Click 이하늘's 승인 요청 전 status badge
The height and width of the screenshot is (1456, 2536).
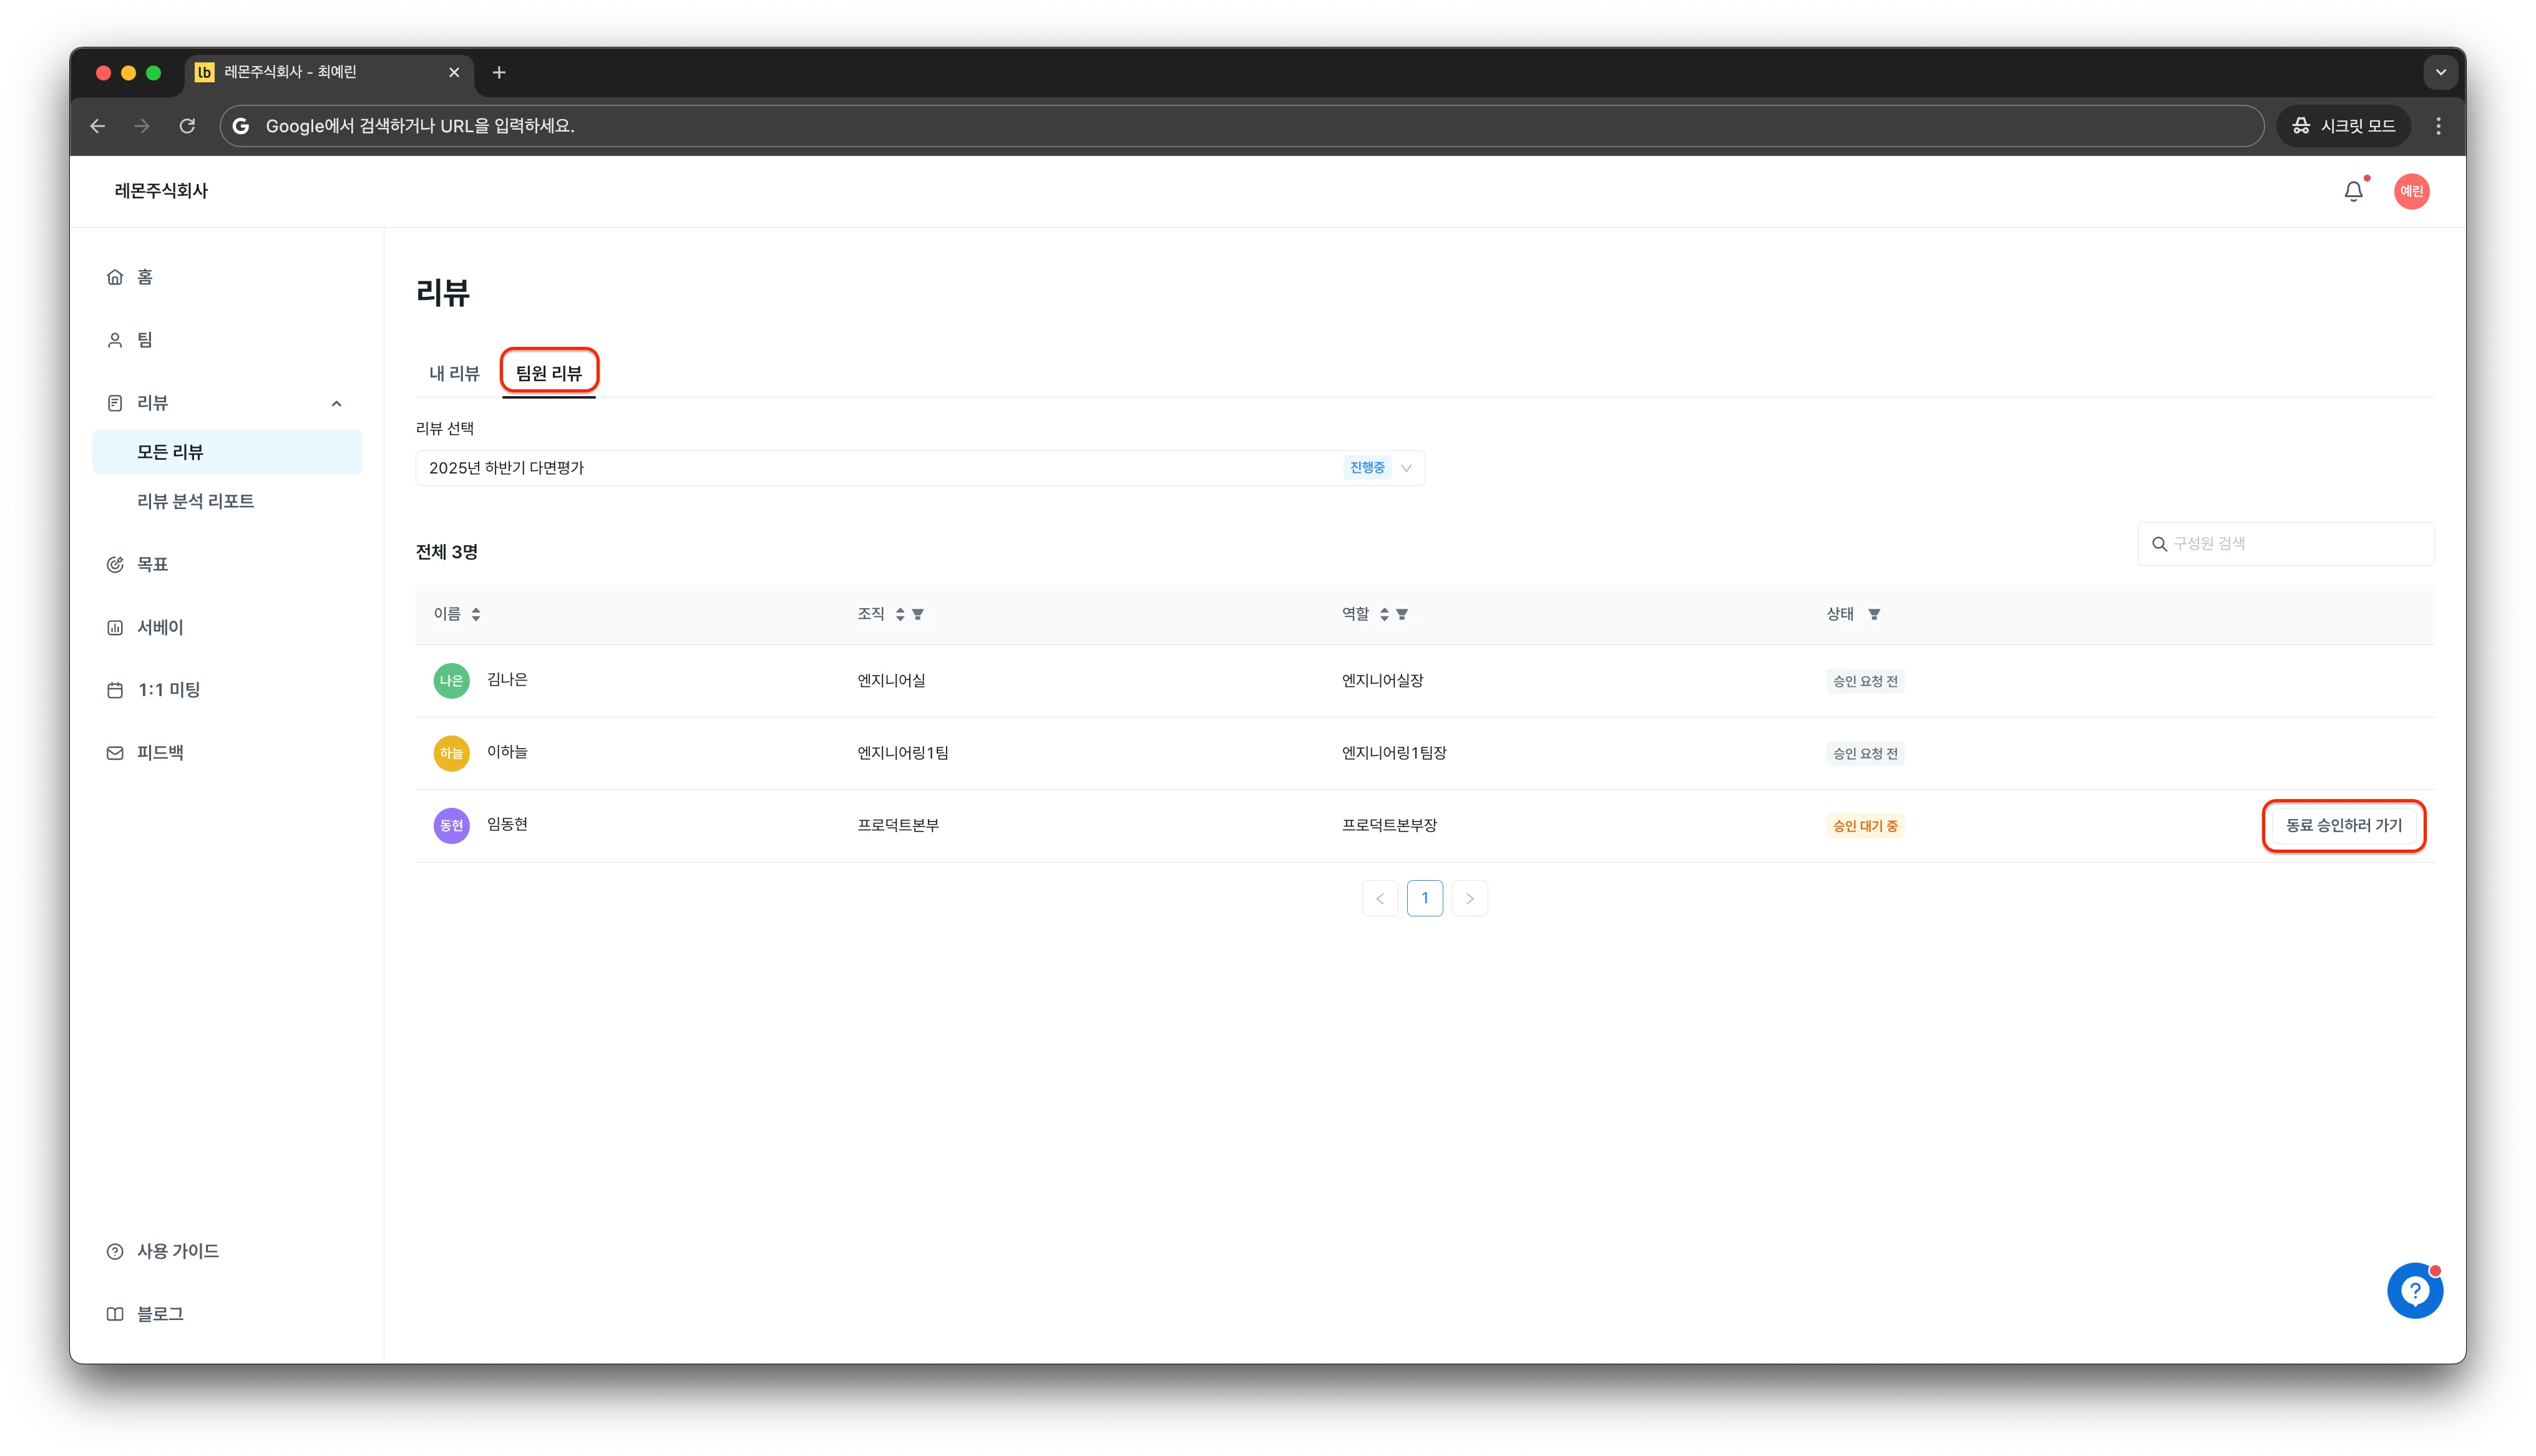[x=1865, y=753]
